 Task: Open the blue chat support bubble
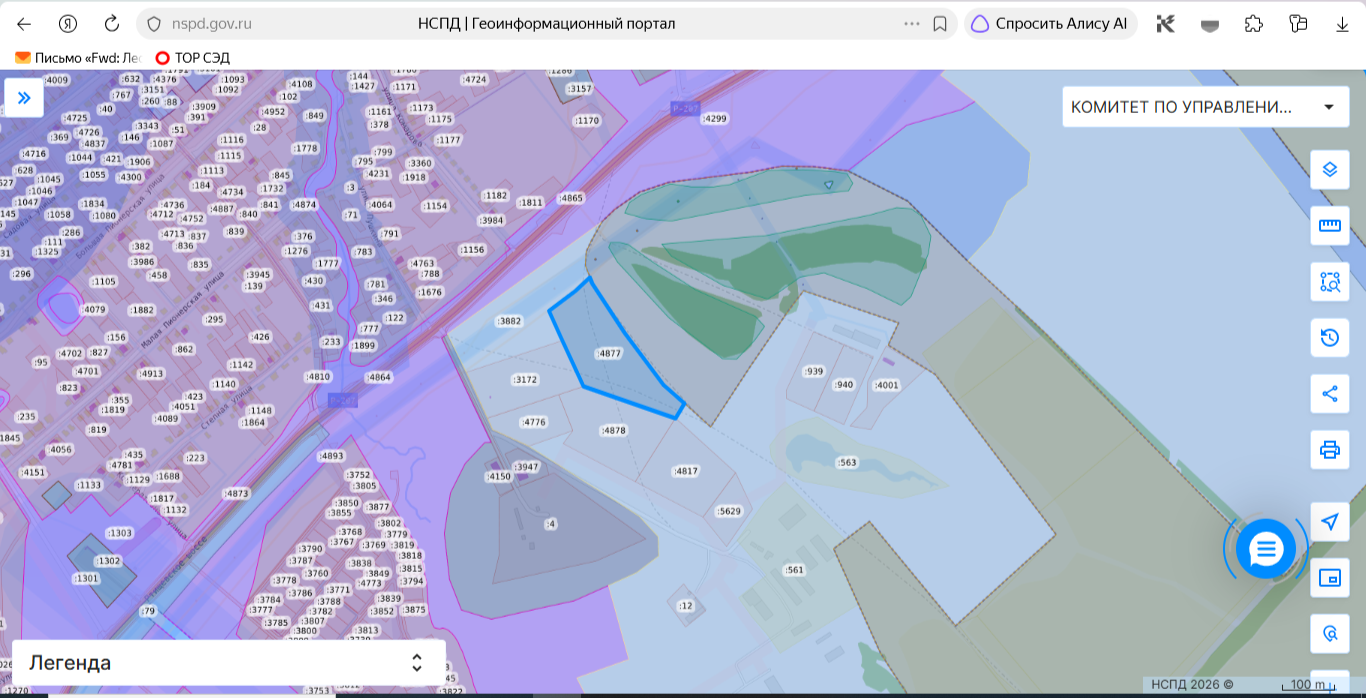pyautogui.click(x=1266, y=548)
